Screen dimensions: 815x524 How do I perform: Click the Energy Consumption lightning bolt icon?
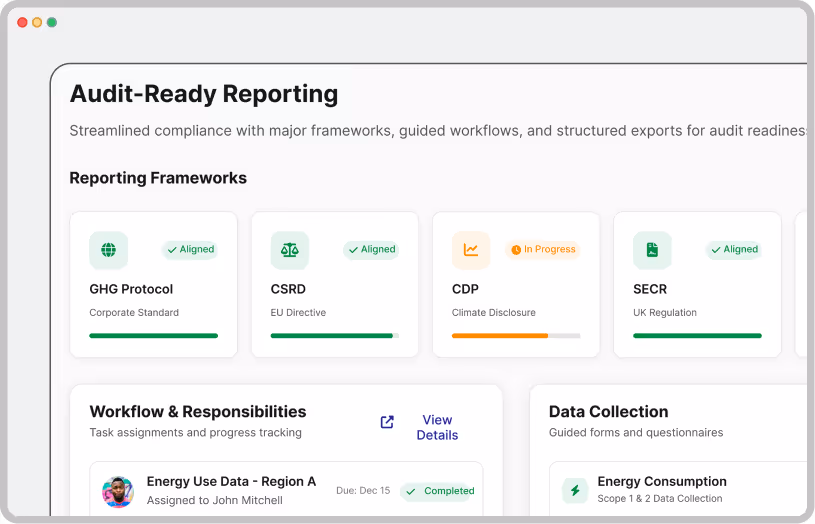tap(575, 490)
